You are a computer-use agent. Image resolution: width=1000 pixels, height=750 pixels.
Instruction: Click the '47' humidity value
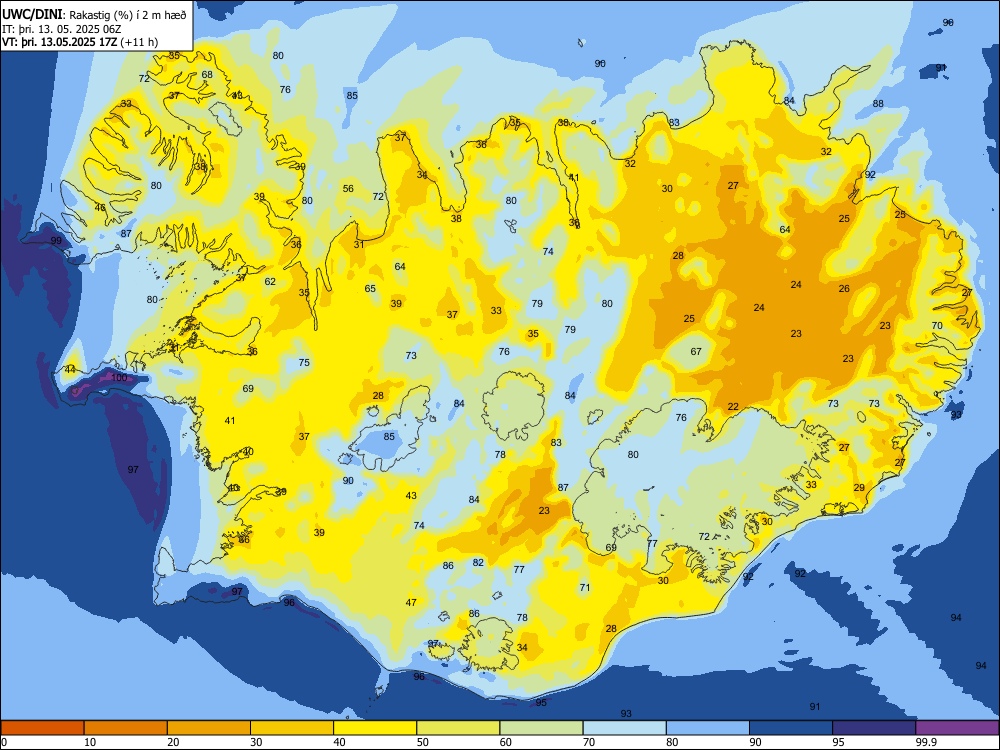[411, 603]
